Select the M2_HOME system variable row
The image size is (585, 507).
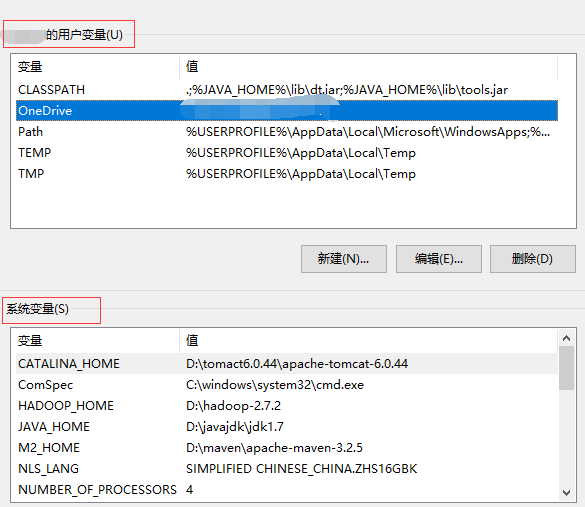click(287, 447)
